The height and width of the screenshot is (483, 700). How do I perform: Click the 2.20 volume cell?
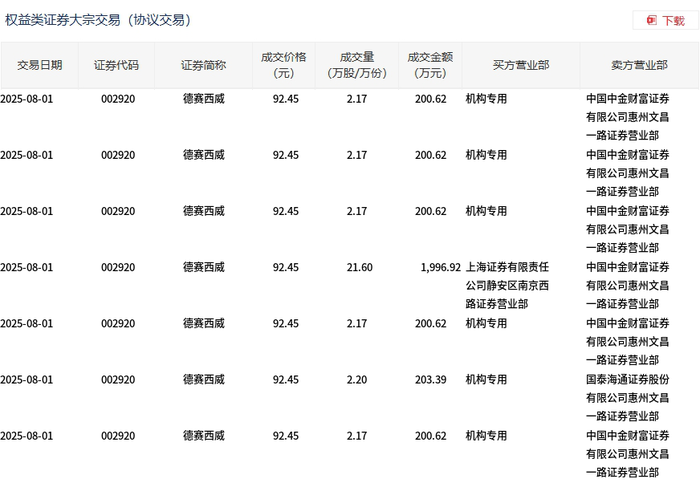tap(357, 380)
